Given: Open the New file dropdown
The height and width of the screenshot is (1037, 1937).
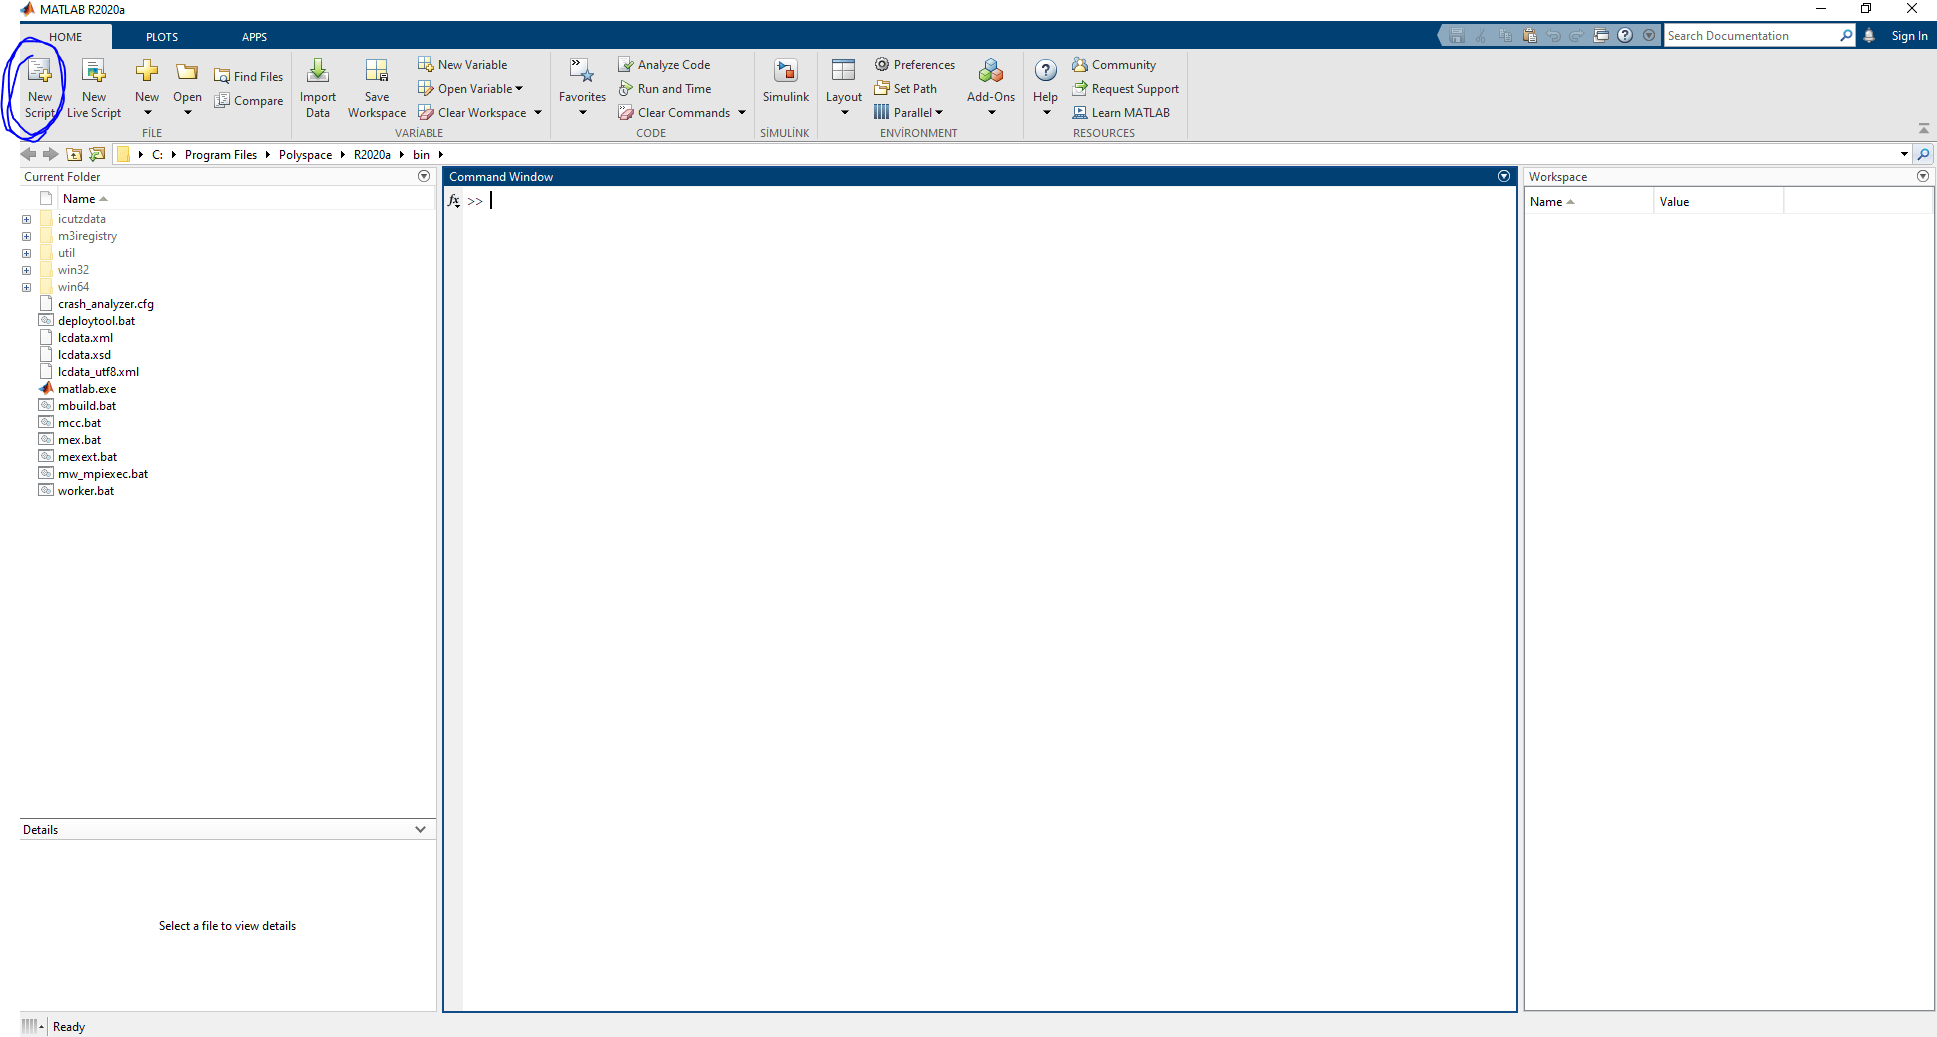Looking at the screenshot, I should tap(147, 88).
